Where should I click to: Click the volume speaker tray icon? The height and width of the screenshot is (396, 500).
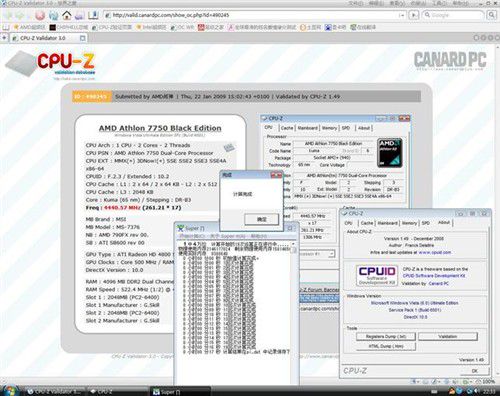[x=475, y=391]
